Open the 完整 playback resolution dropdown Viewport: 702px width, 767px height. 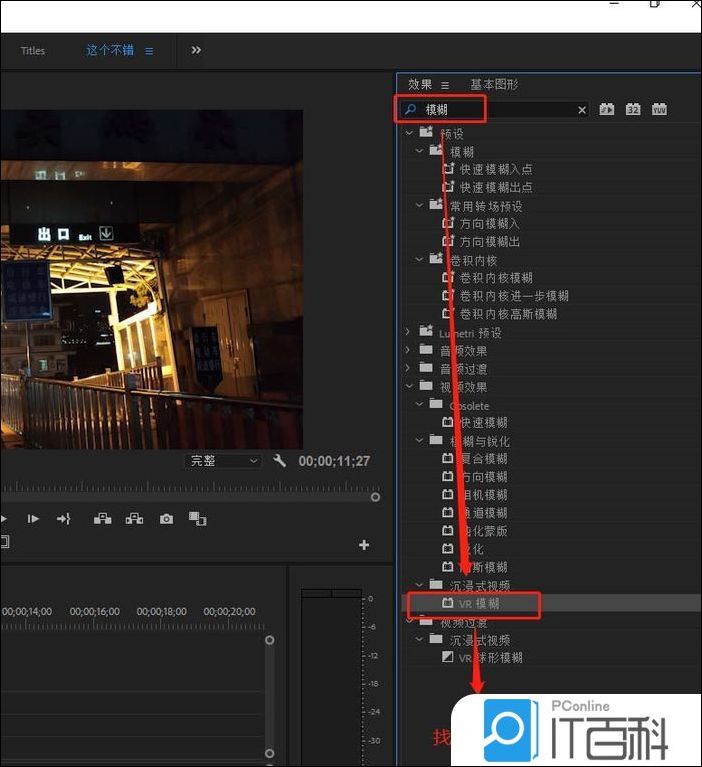224,461
